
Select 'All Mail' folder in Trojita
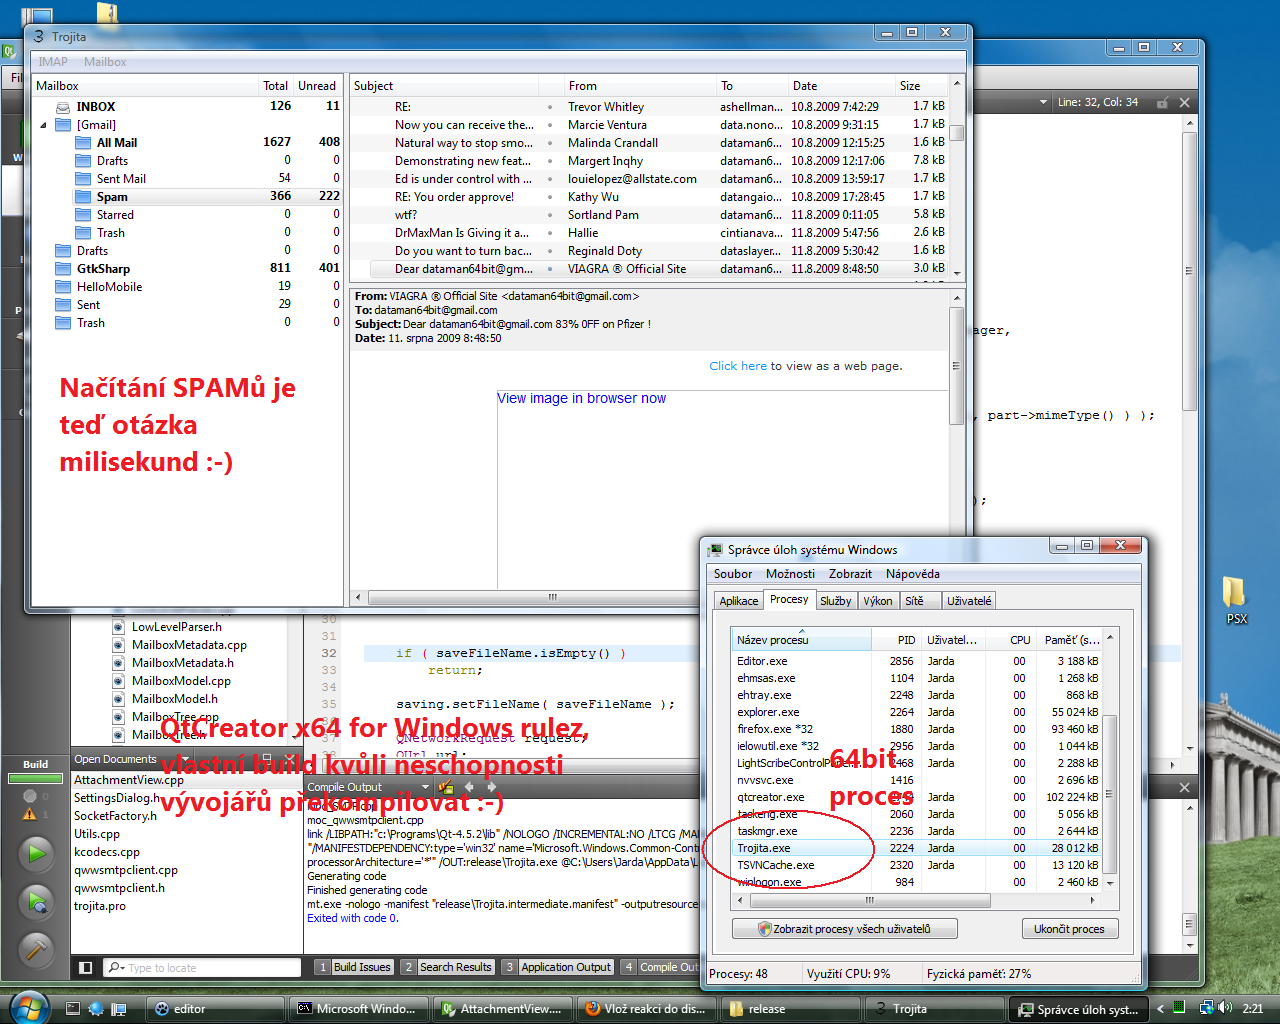point(117,143)
